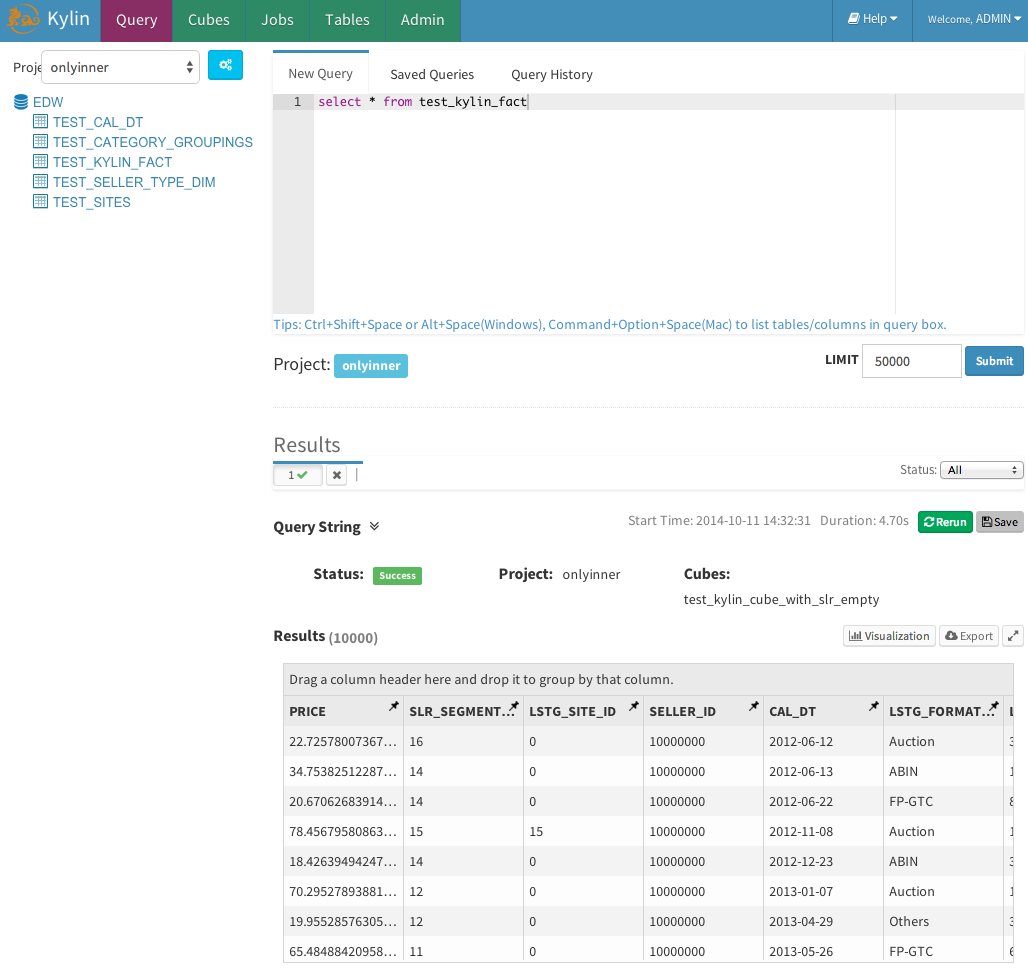The height and width of the screenshot is (971, 1028).
Task: Submit the SQL query
Action: click(994, 361)
